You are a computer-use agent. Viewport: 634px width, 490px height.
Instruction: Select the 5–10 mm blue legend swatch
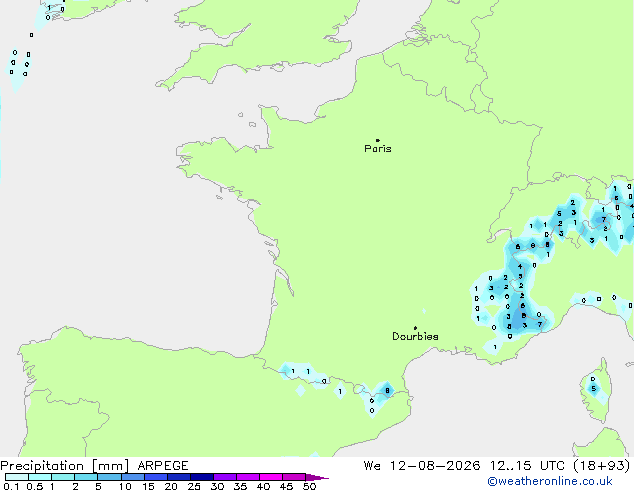(109, 477)
